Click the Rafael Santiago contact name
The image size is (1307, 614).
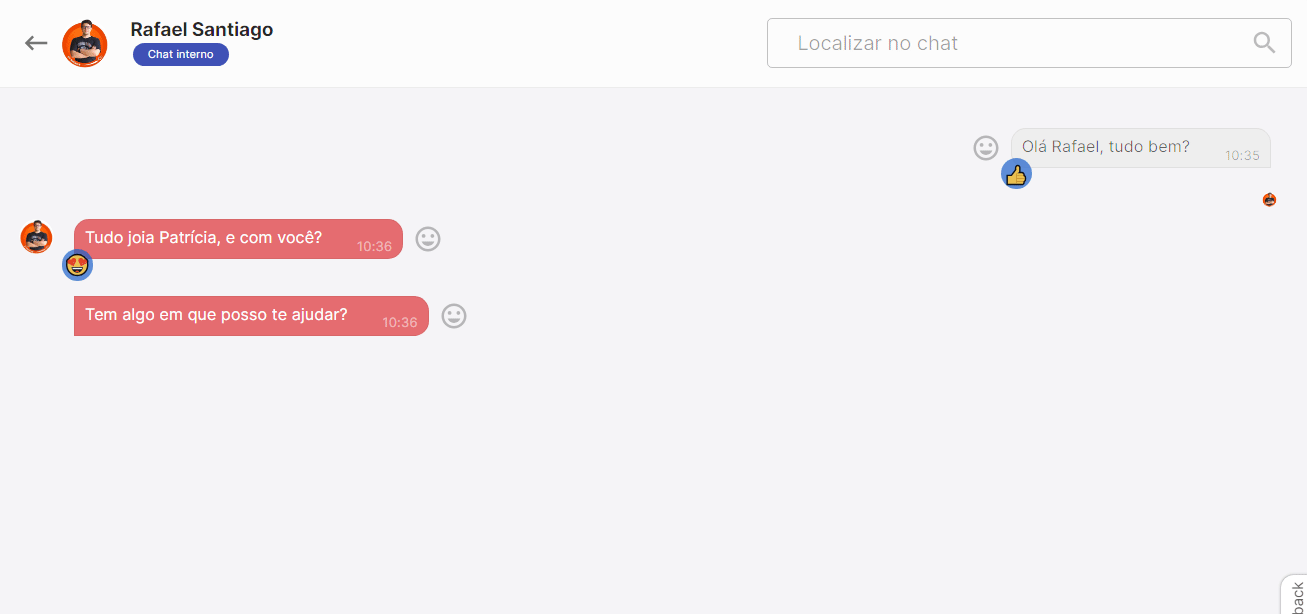(202, 29)
